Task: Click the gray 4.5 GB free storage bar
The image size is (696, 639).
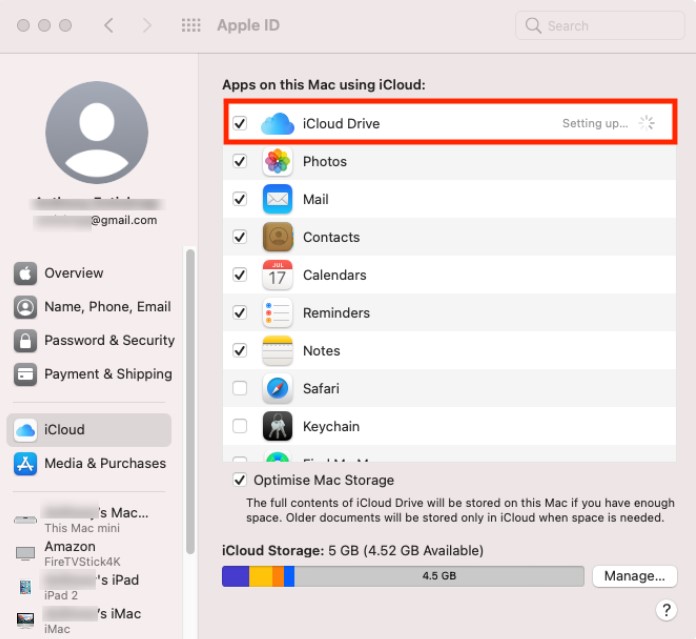Action: tap(439, 576)
